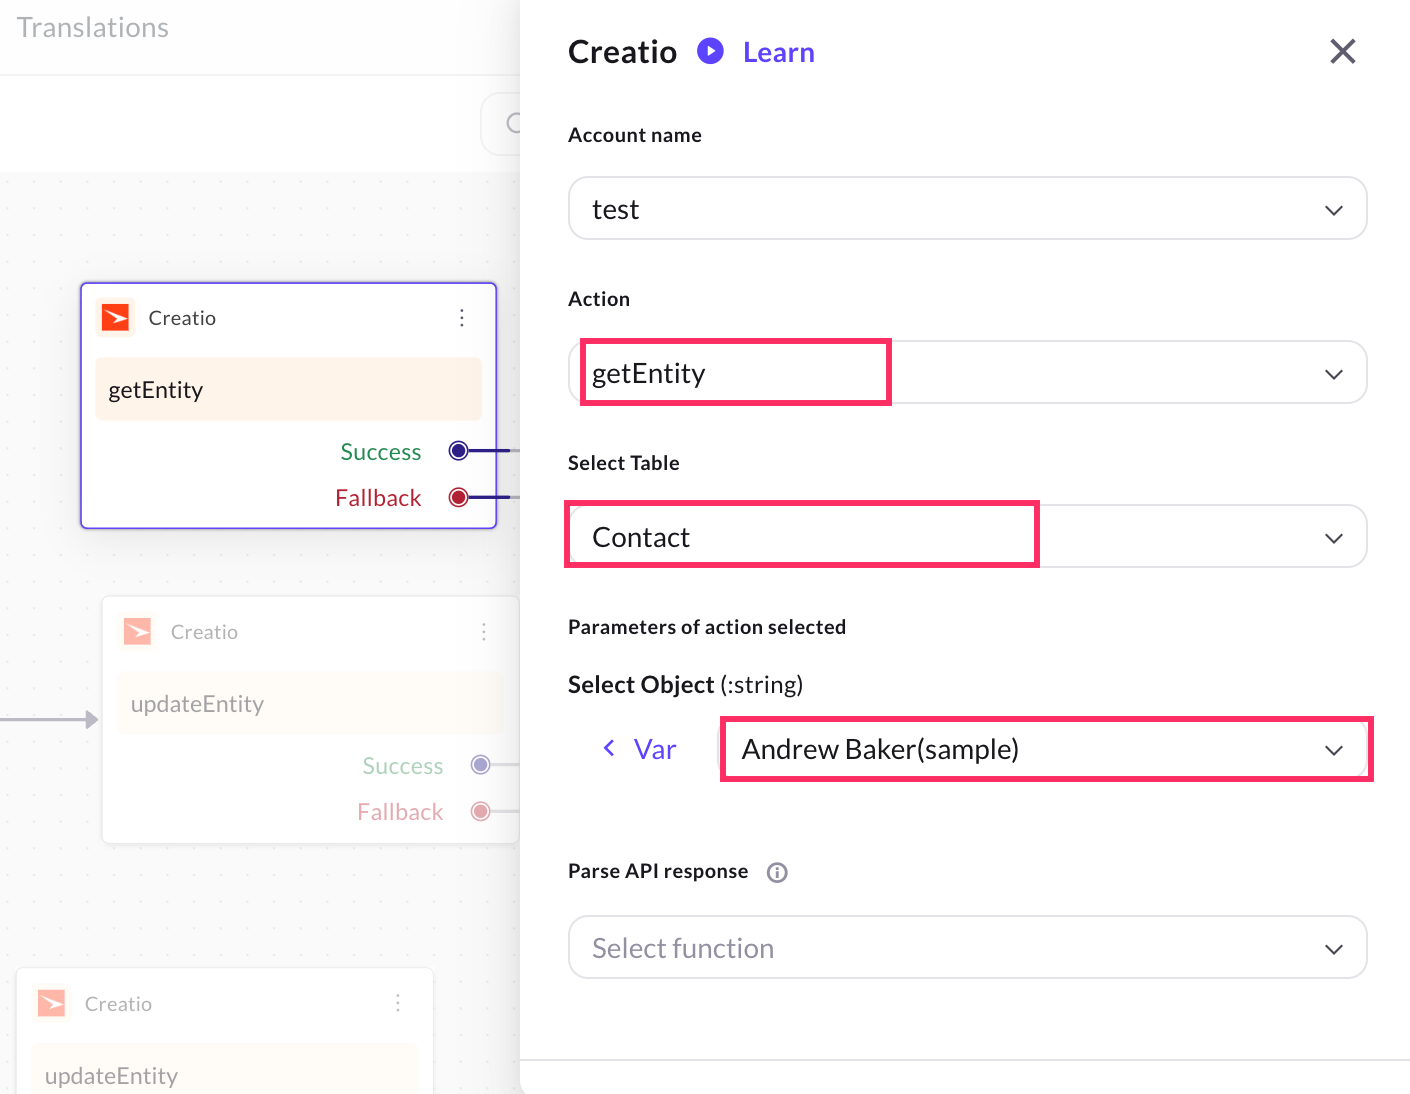Viewport: 1410px width, 1094px height.
Task: Click the getEntity Fallback output port
Action: [458, 497]
